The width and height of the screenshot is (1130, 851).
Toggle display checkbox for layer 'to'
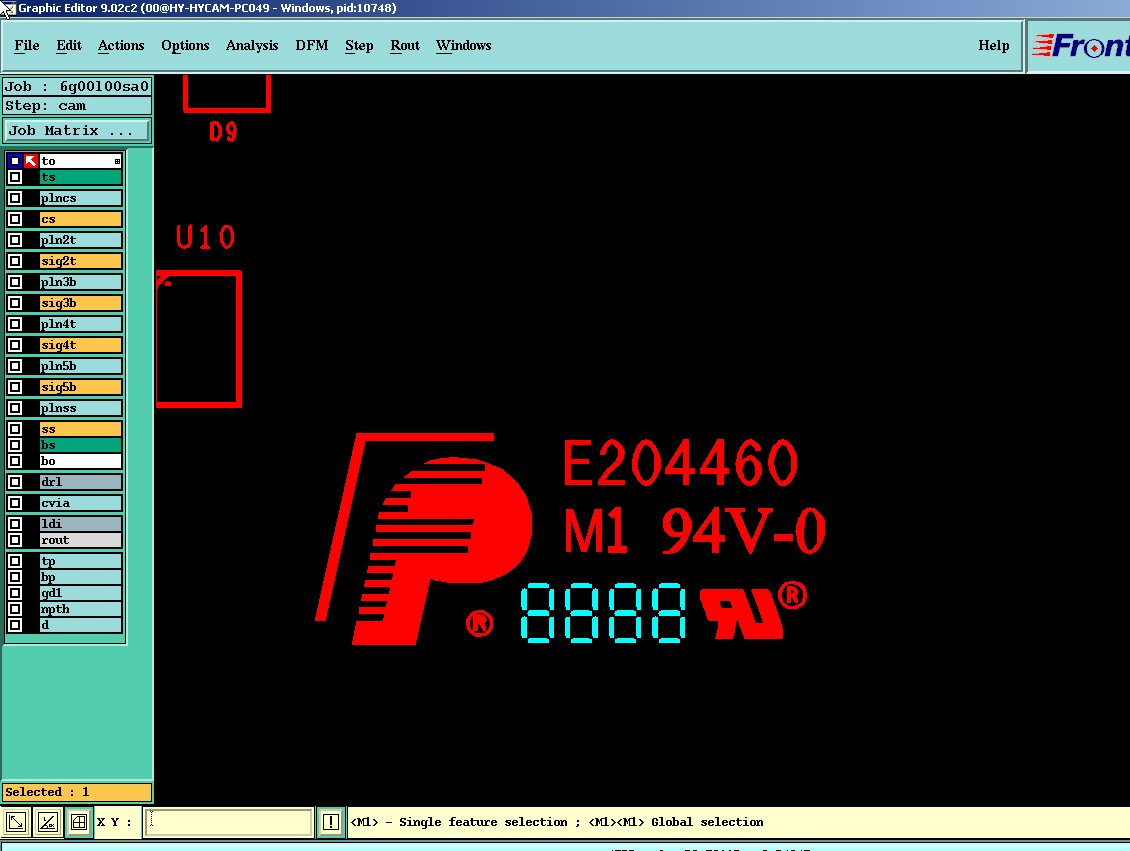[x=14, y=161]
